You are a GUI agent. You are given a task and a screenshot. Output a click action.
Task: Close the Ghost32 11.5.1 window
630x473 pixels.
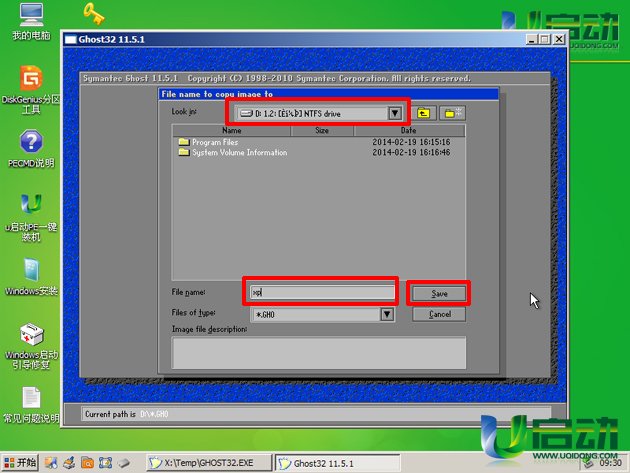coord(559,39)
